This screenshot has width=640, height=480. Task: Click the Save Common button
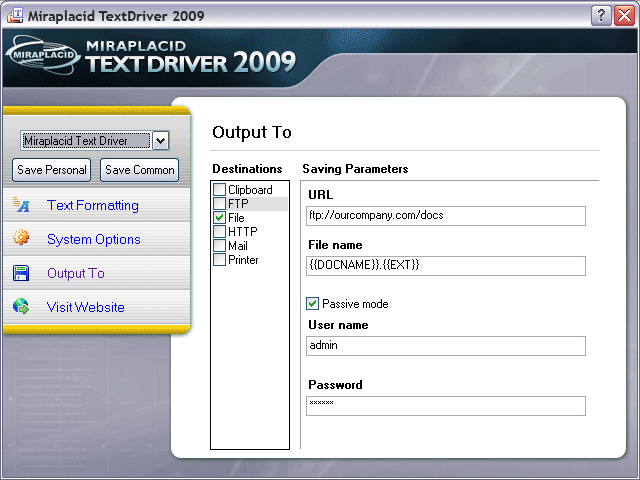tap(140, 170)
